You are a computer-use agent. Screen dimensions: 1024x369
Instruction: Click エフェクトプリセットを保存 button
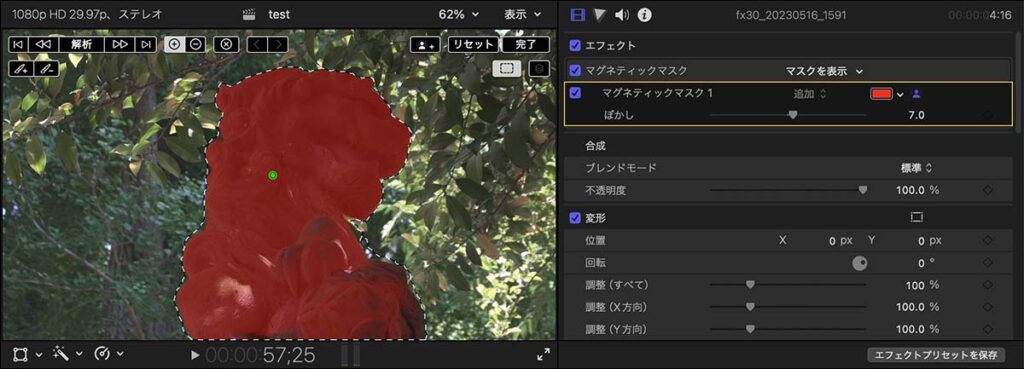click(936, 355)
